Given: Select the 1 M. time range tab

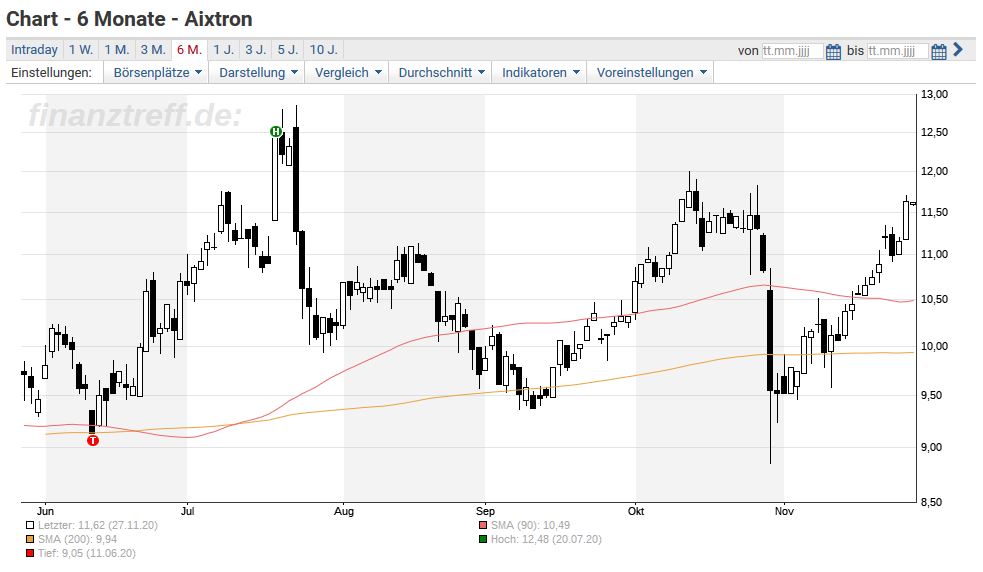Looking at the screenshot, I should coord(117,50).
